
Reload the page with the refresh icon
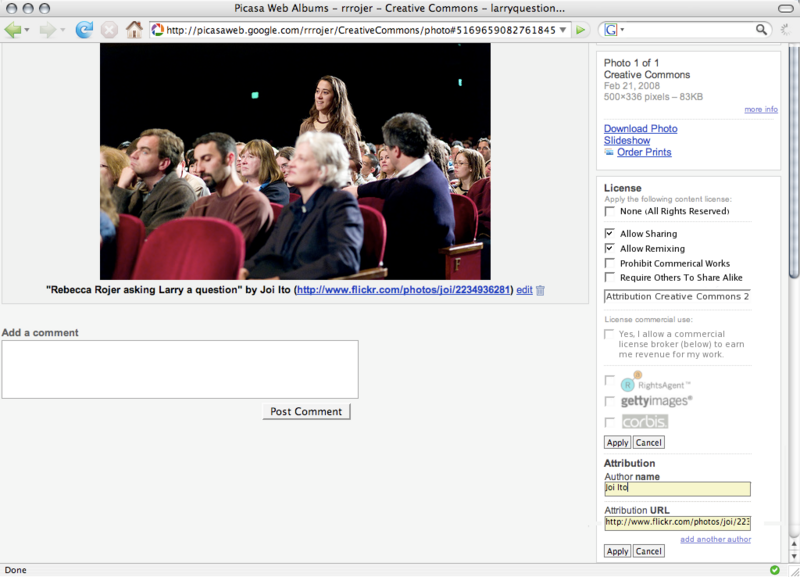pos(84,30)
